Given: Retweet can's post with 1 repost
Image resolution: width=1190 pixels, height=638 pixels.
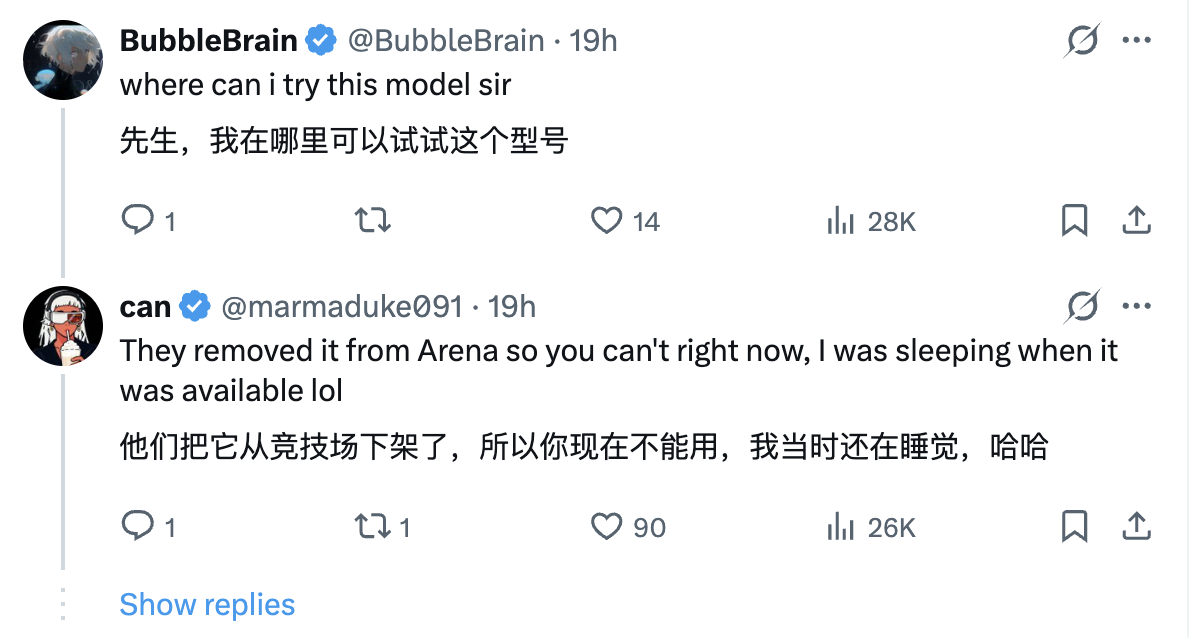Looking at the screenshot, I should click(x=373, y=525).
